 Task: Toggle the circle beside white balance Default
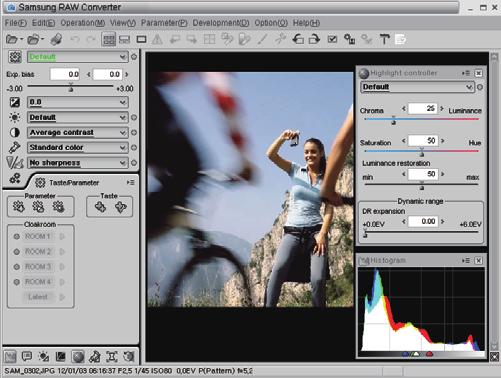point(134,117)
